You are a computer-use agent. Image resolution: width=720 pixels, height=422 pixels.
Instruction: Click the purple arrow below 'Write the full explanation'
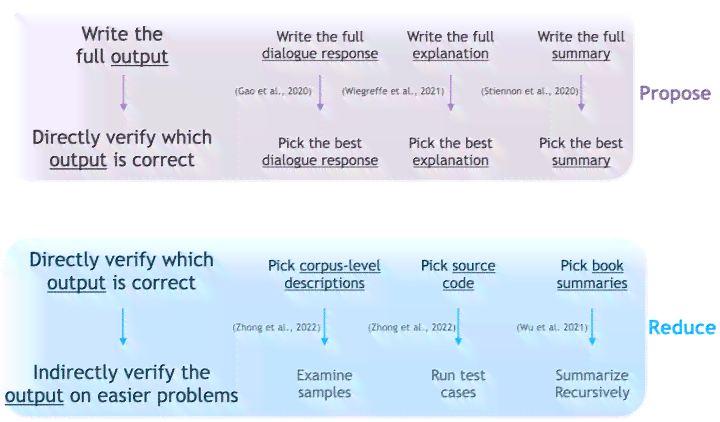450,93
